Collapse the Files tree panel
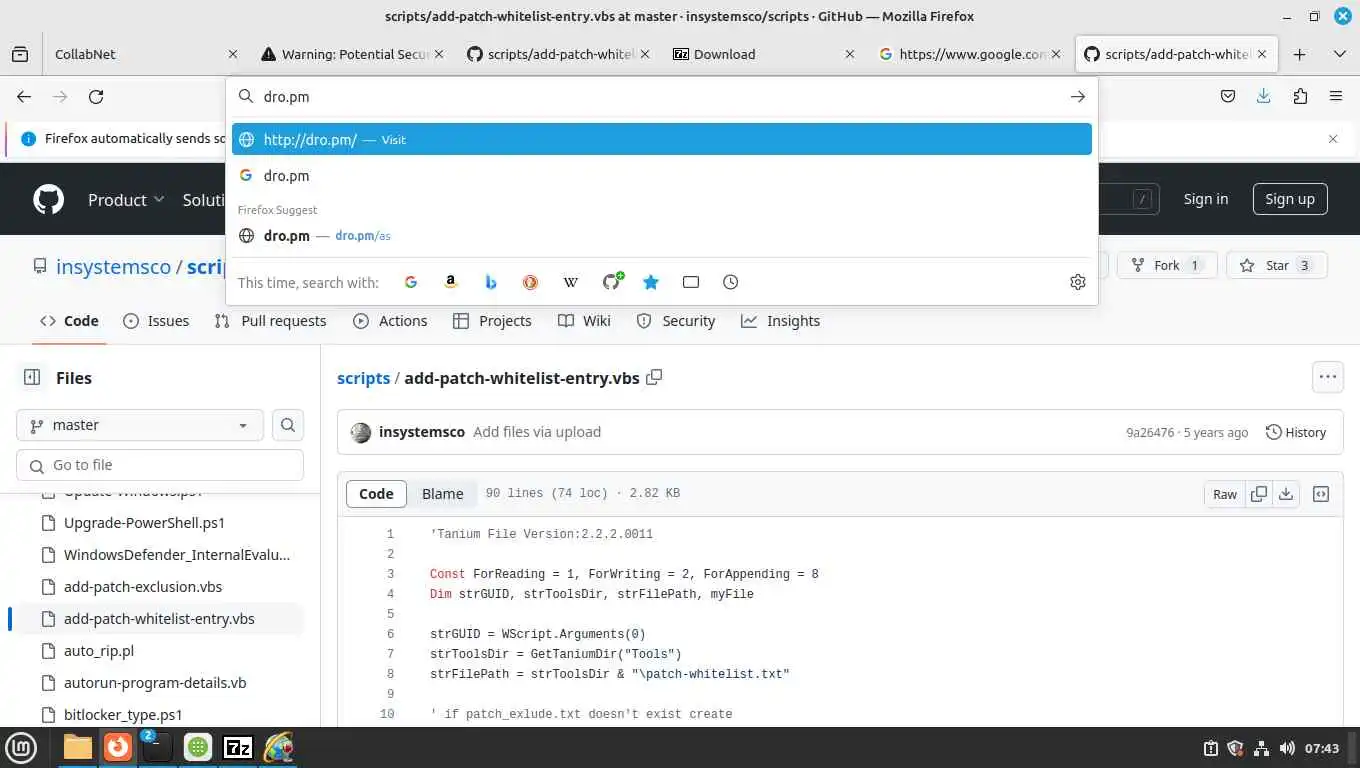This screenshot has height=768, width=1360. pyautogui.click(x=32, y=377)
